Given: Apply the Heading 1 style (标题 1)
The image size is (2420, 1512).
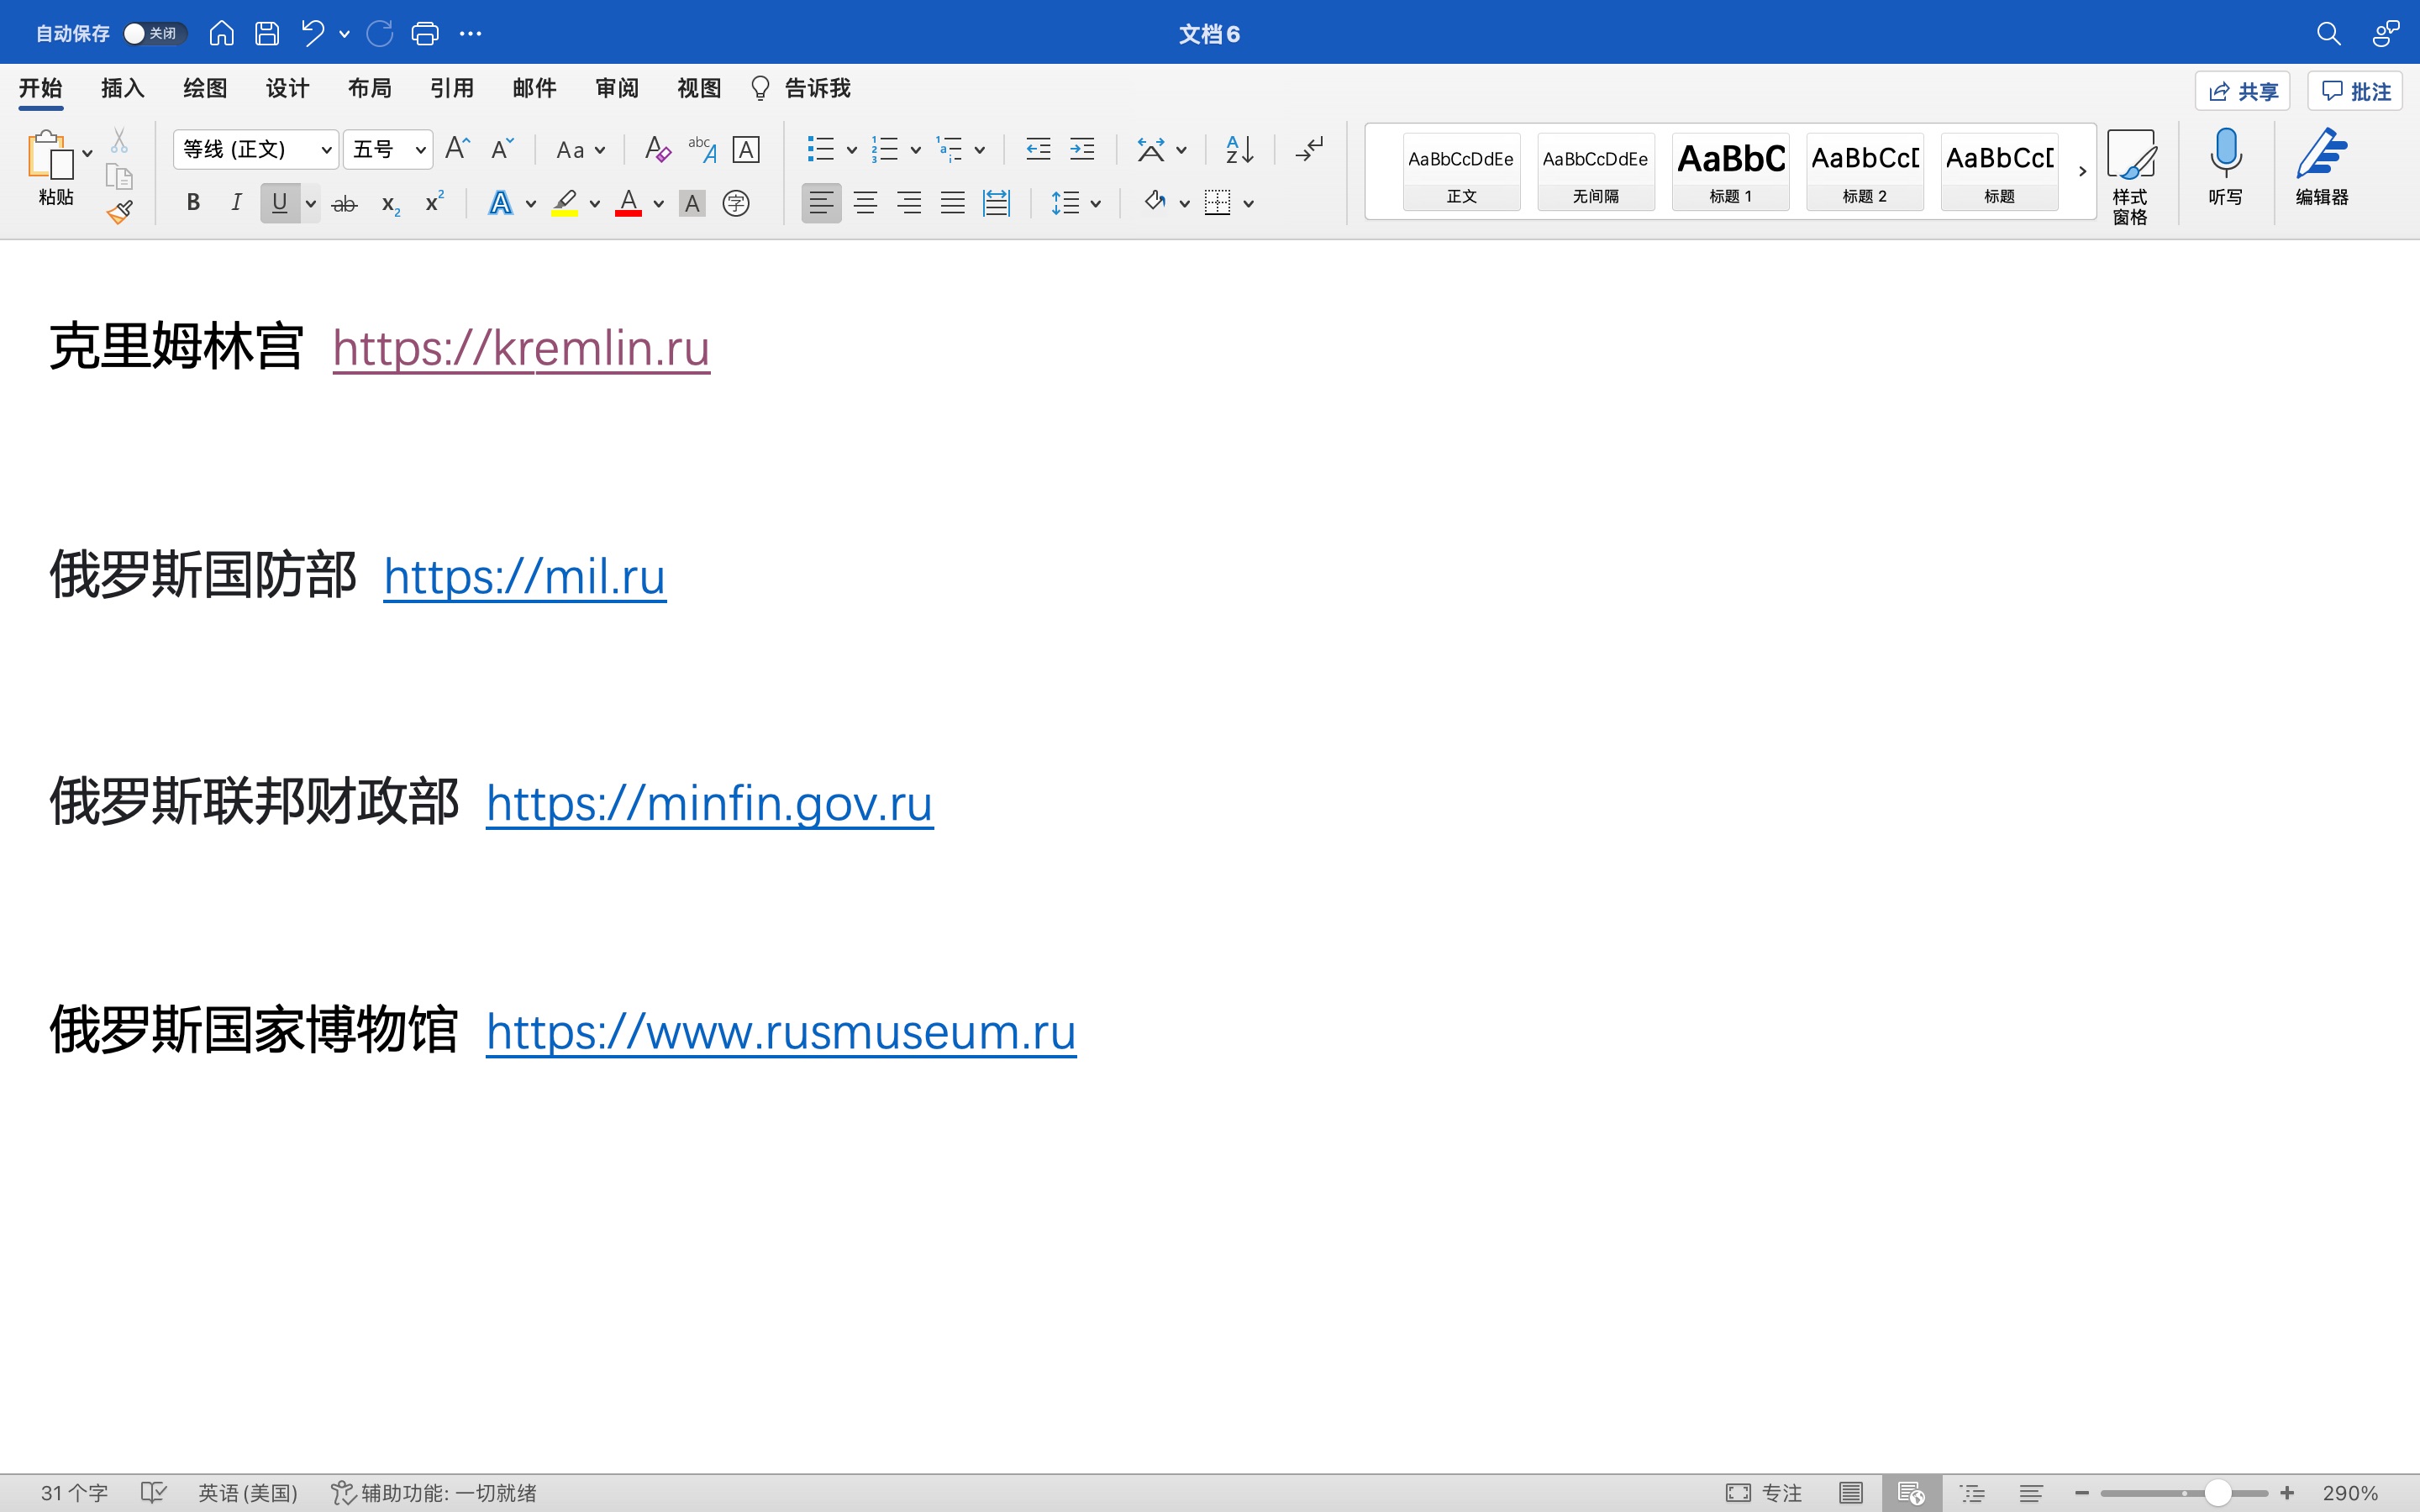Looking at the screenshot, I should 1730,171.
